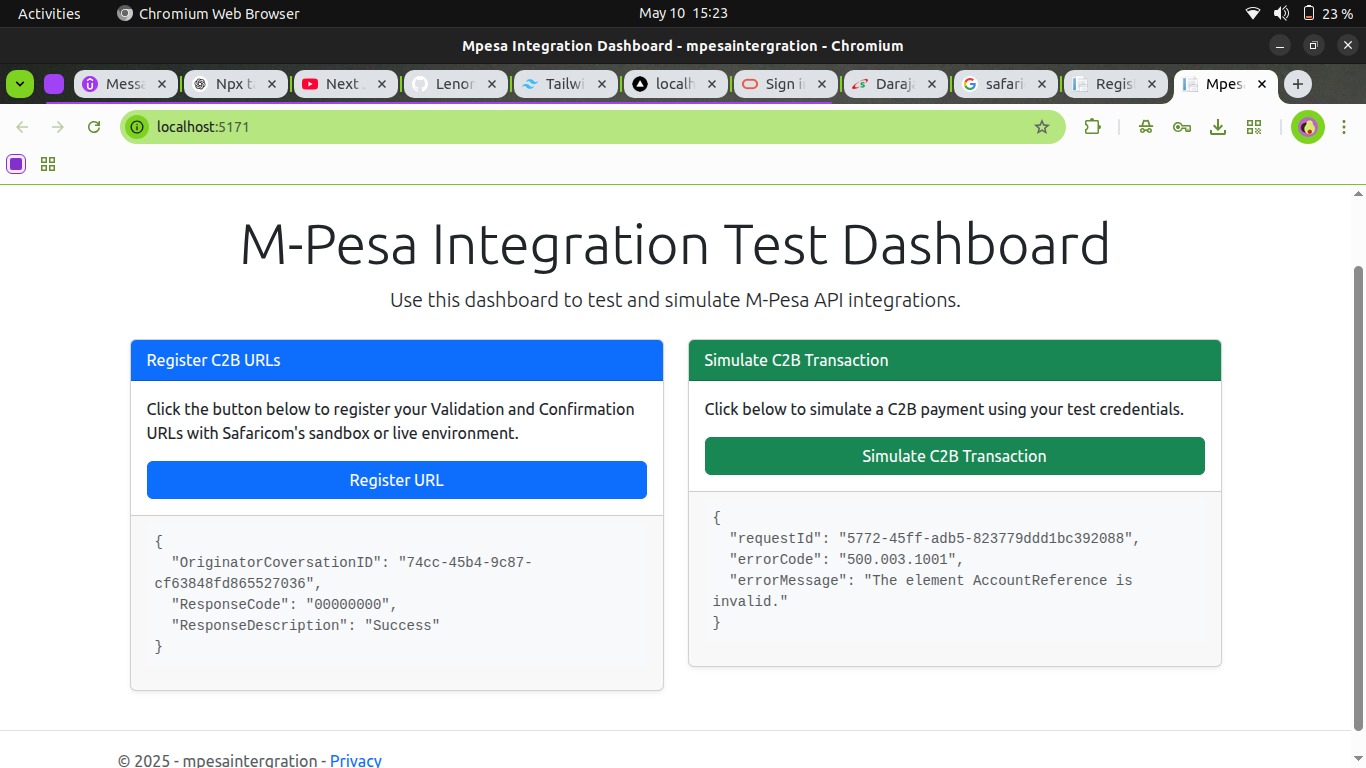
Task: Open Chromium Web Browser app menu
Action: click(208, 13)
